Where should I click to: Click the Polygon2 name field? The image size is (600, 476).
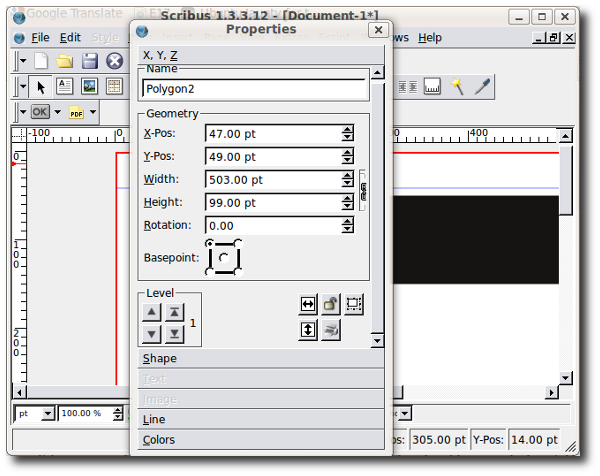[254, 89]
